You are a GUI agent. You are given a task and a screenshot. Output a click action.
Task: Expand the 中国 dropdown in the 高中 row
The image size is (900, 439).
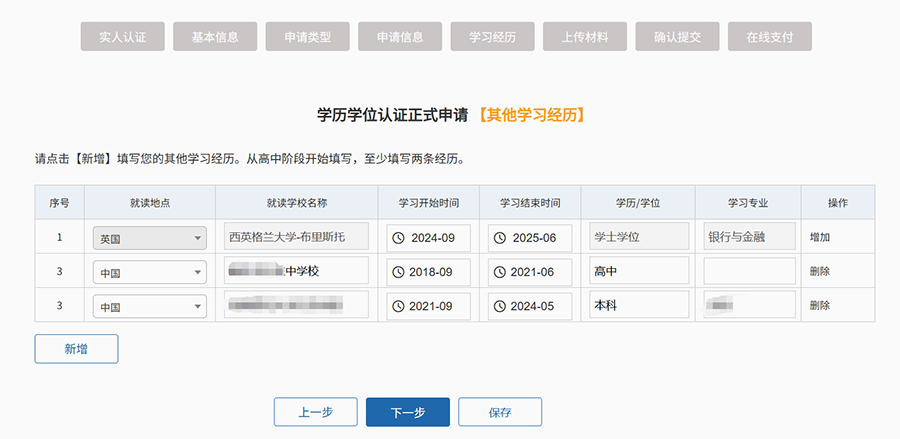[149, 272]
